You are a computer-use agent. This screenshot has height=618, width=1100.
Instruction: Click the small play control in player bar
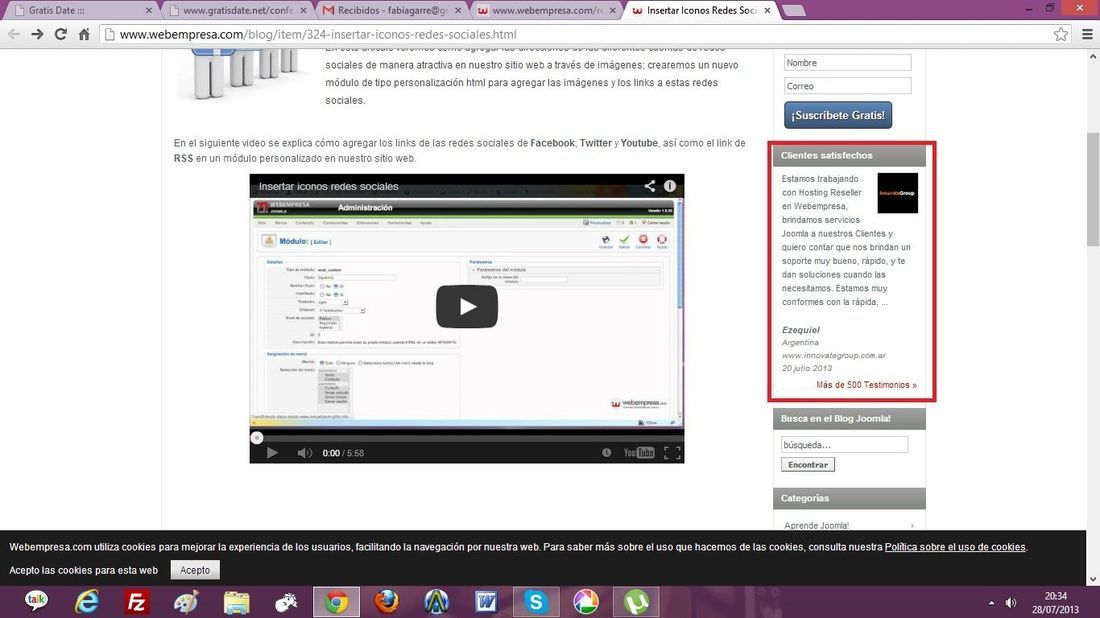click(272, 453)
